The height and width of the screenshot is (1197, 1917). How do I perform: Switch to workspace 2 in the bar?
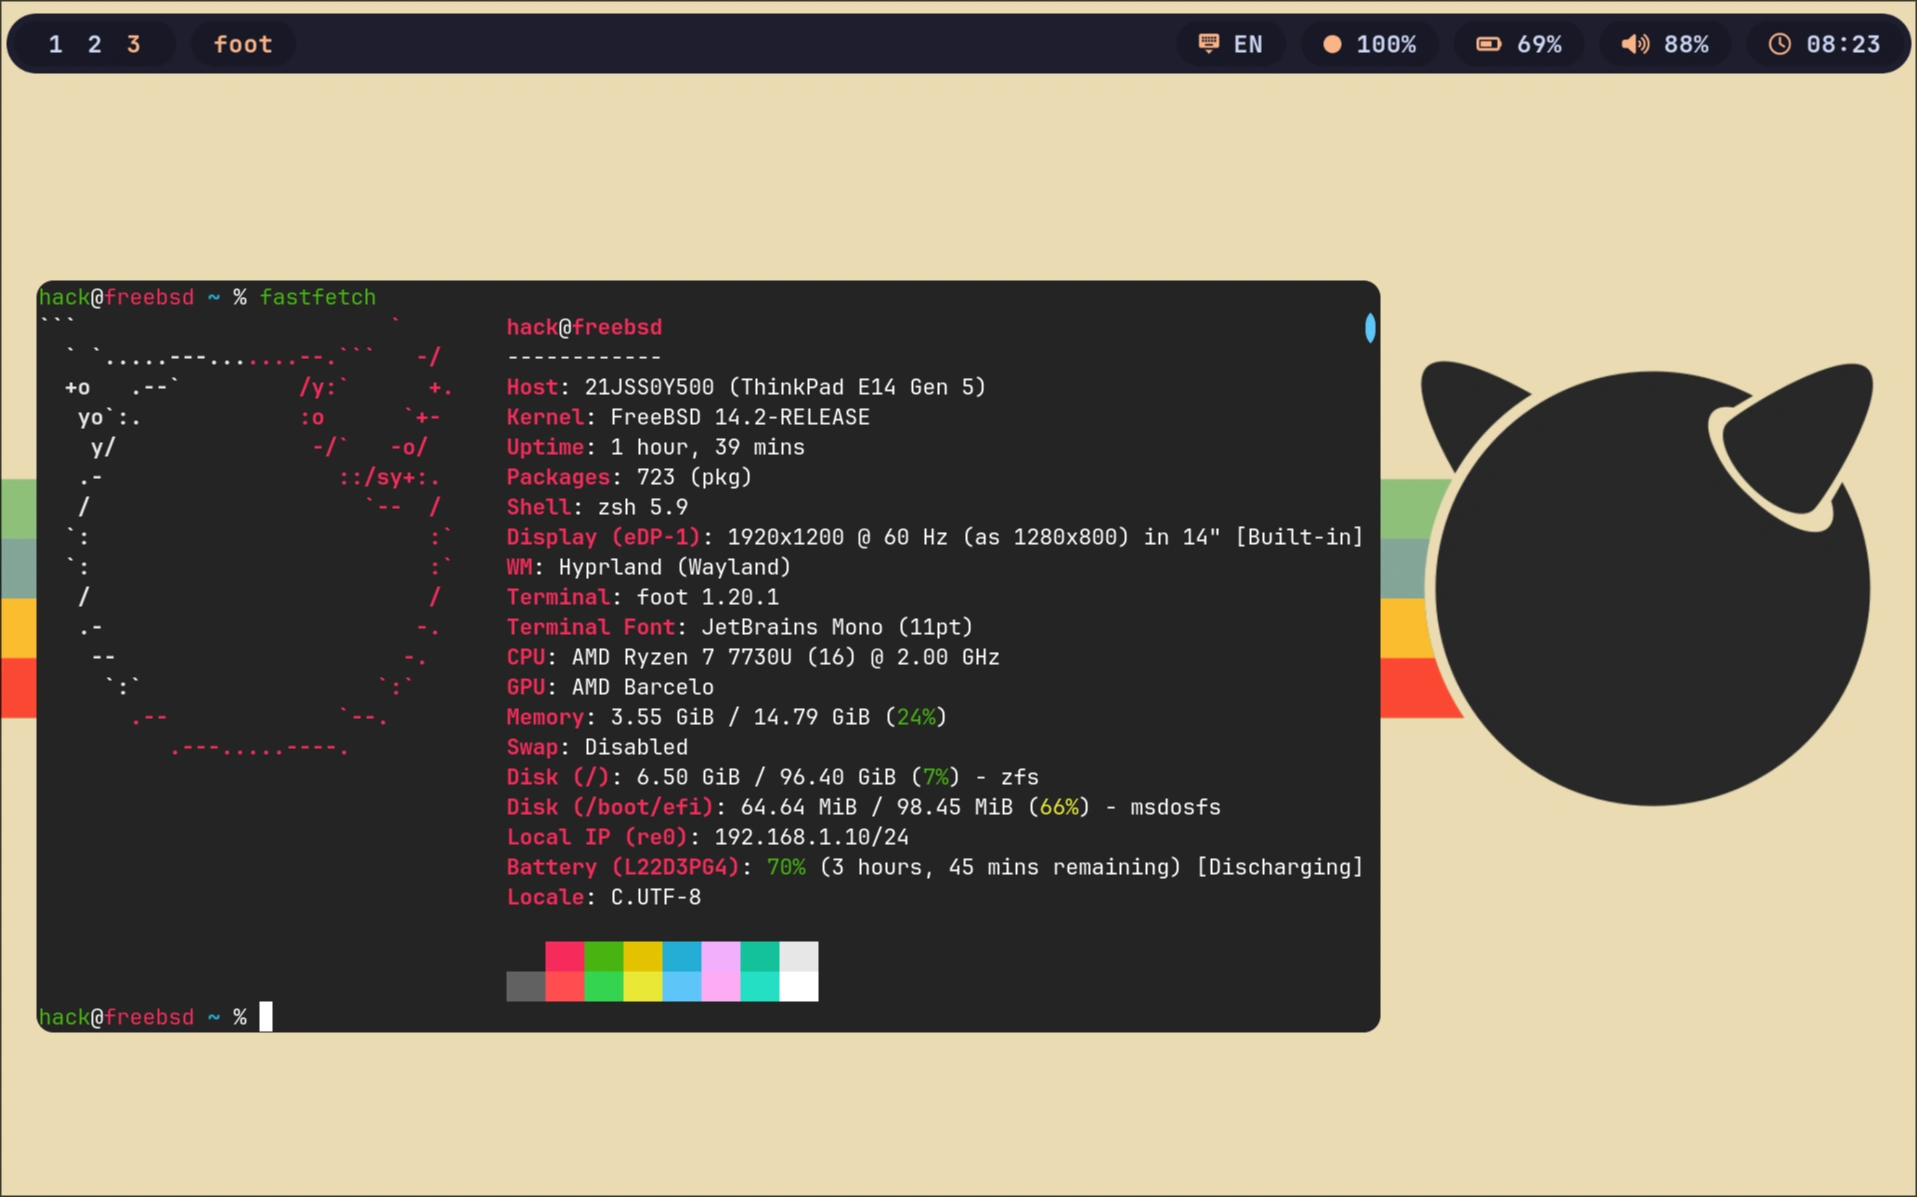pos(95,44)
